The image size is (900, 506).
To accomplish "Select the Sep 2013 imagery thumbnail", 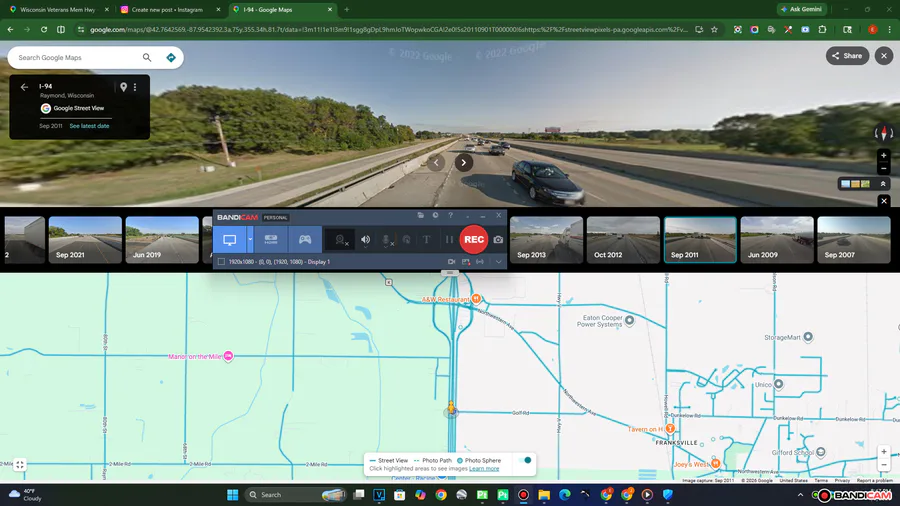I will [546, 240].
